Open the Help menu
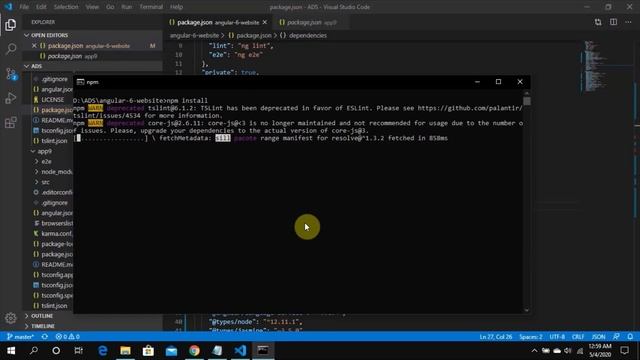This screenshot has height=360, width=640. click(176, 7)
